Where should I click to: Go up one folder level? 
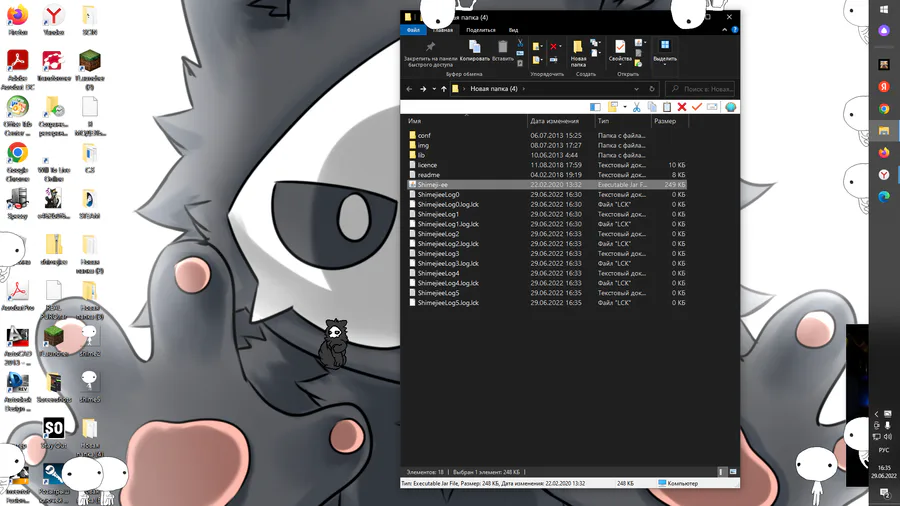(x=444, y=89)
